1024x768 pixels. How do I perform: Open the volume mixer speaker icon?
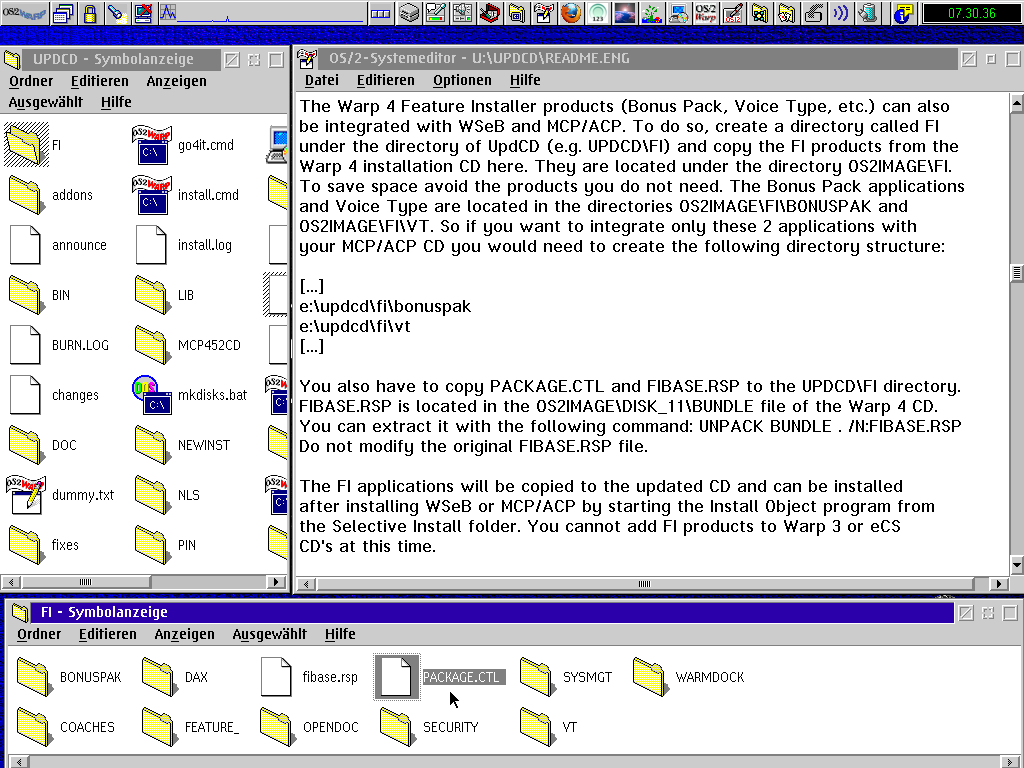[462, 13]
